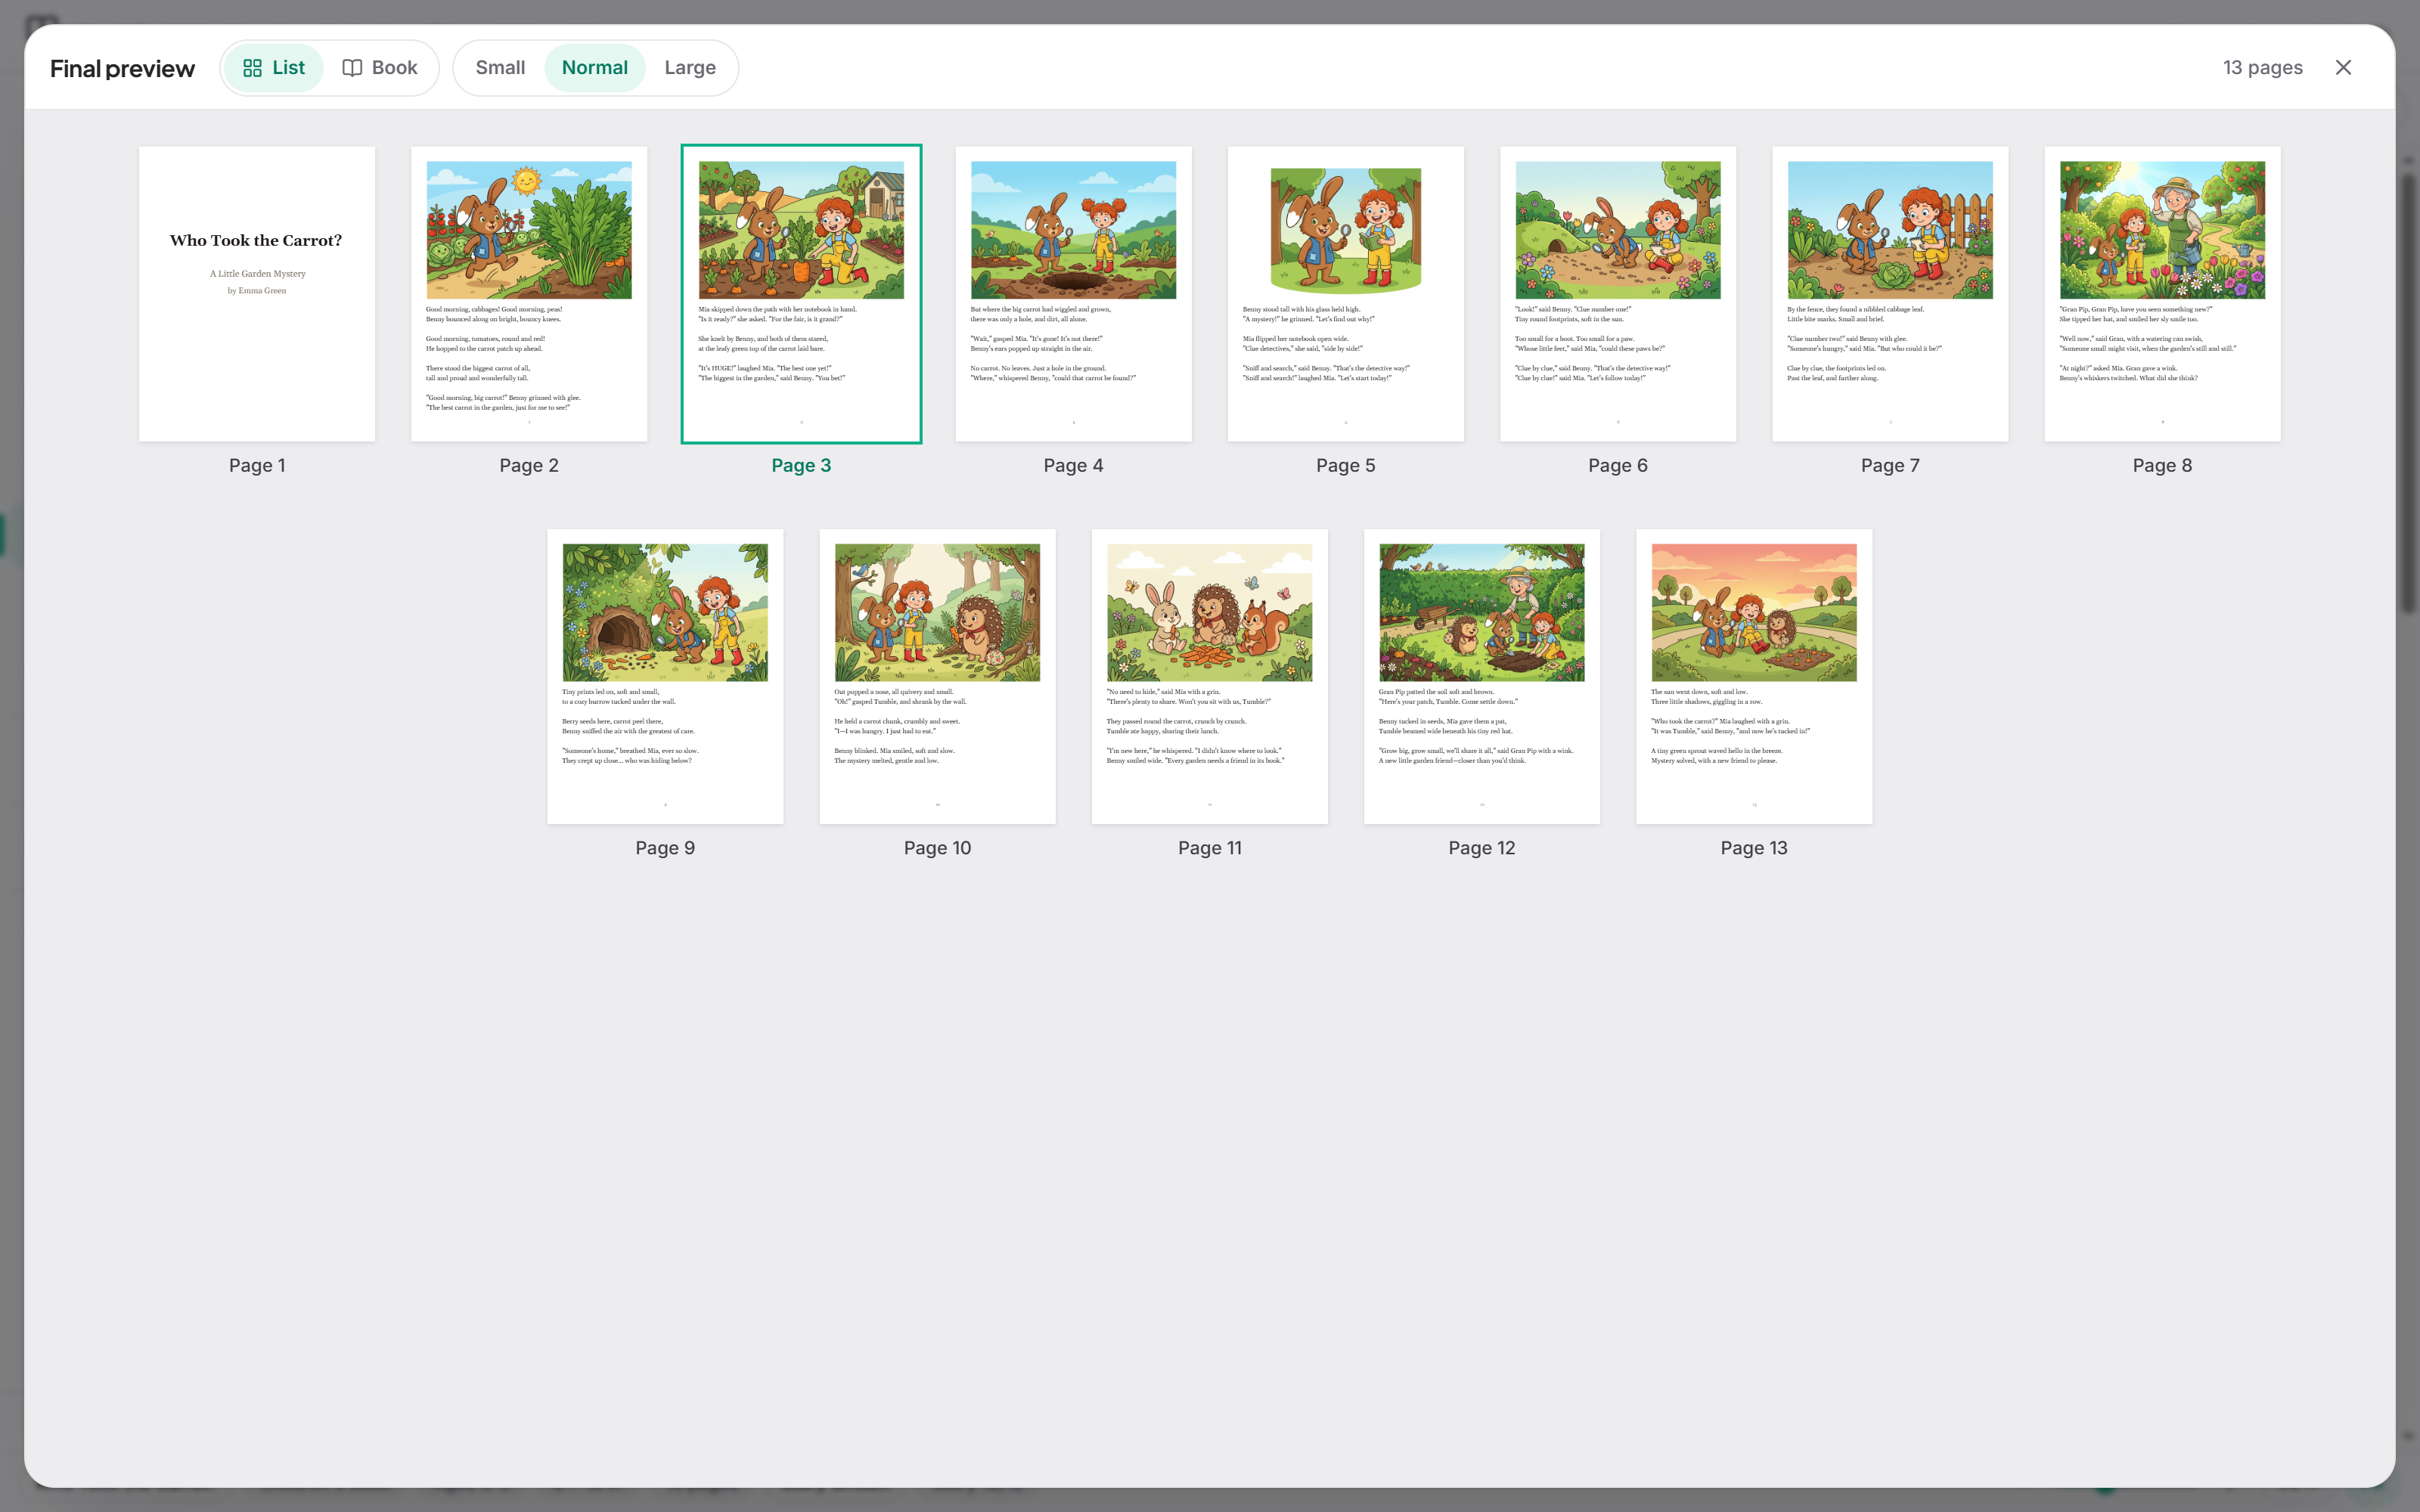Open Page 13 sunset thumbnail
The width and height of the screenshot is (2420, 1512).
(1754, 677)
